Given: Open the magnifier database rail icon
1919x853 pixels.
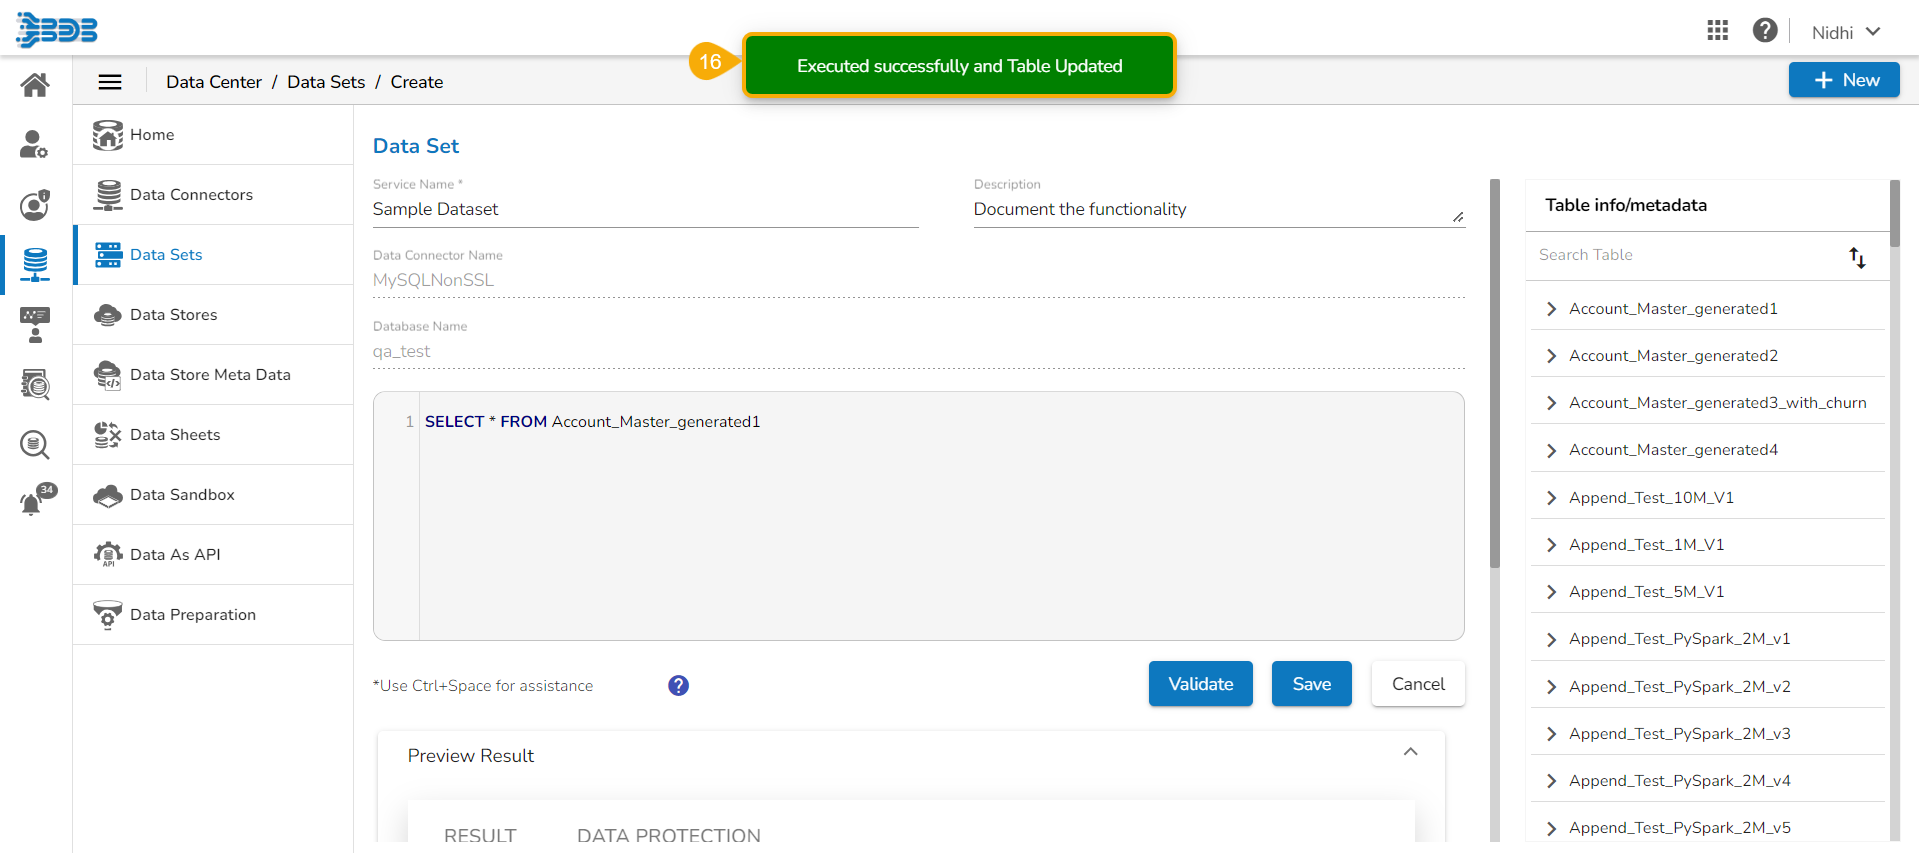Looking at the screenshot, I should (35, 444).
